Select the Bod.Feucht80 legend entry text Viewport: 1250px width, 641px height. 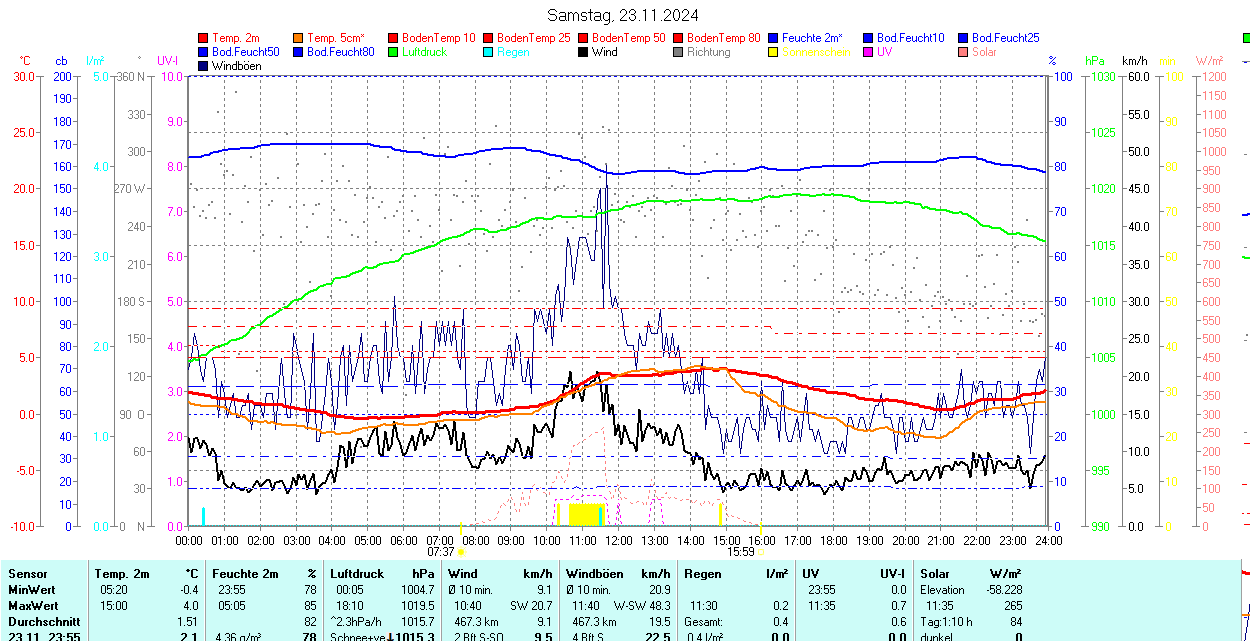340,52
